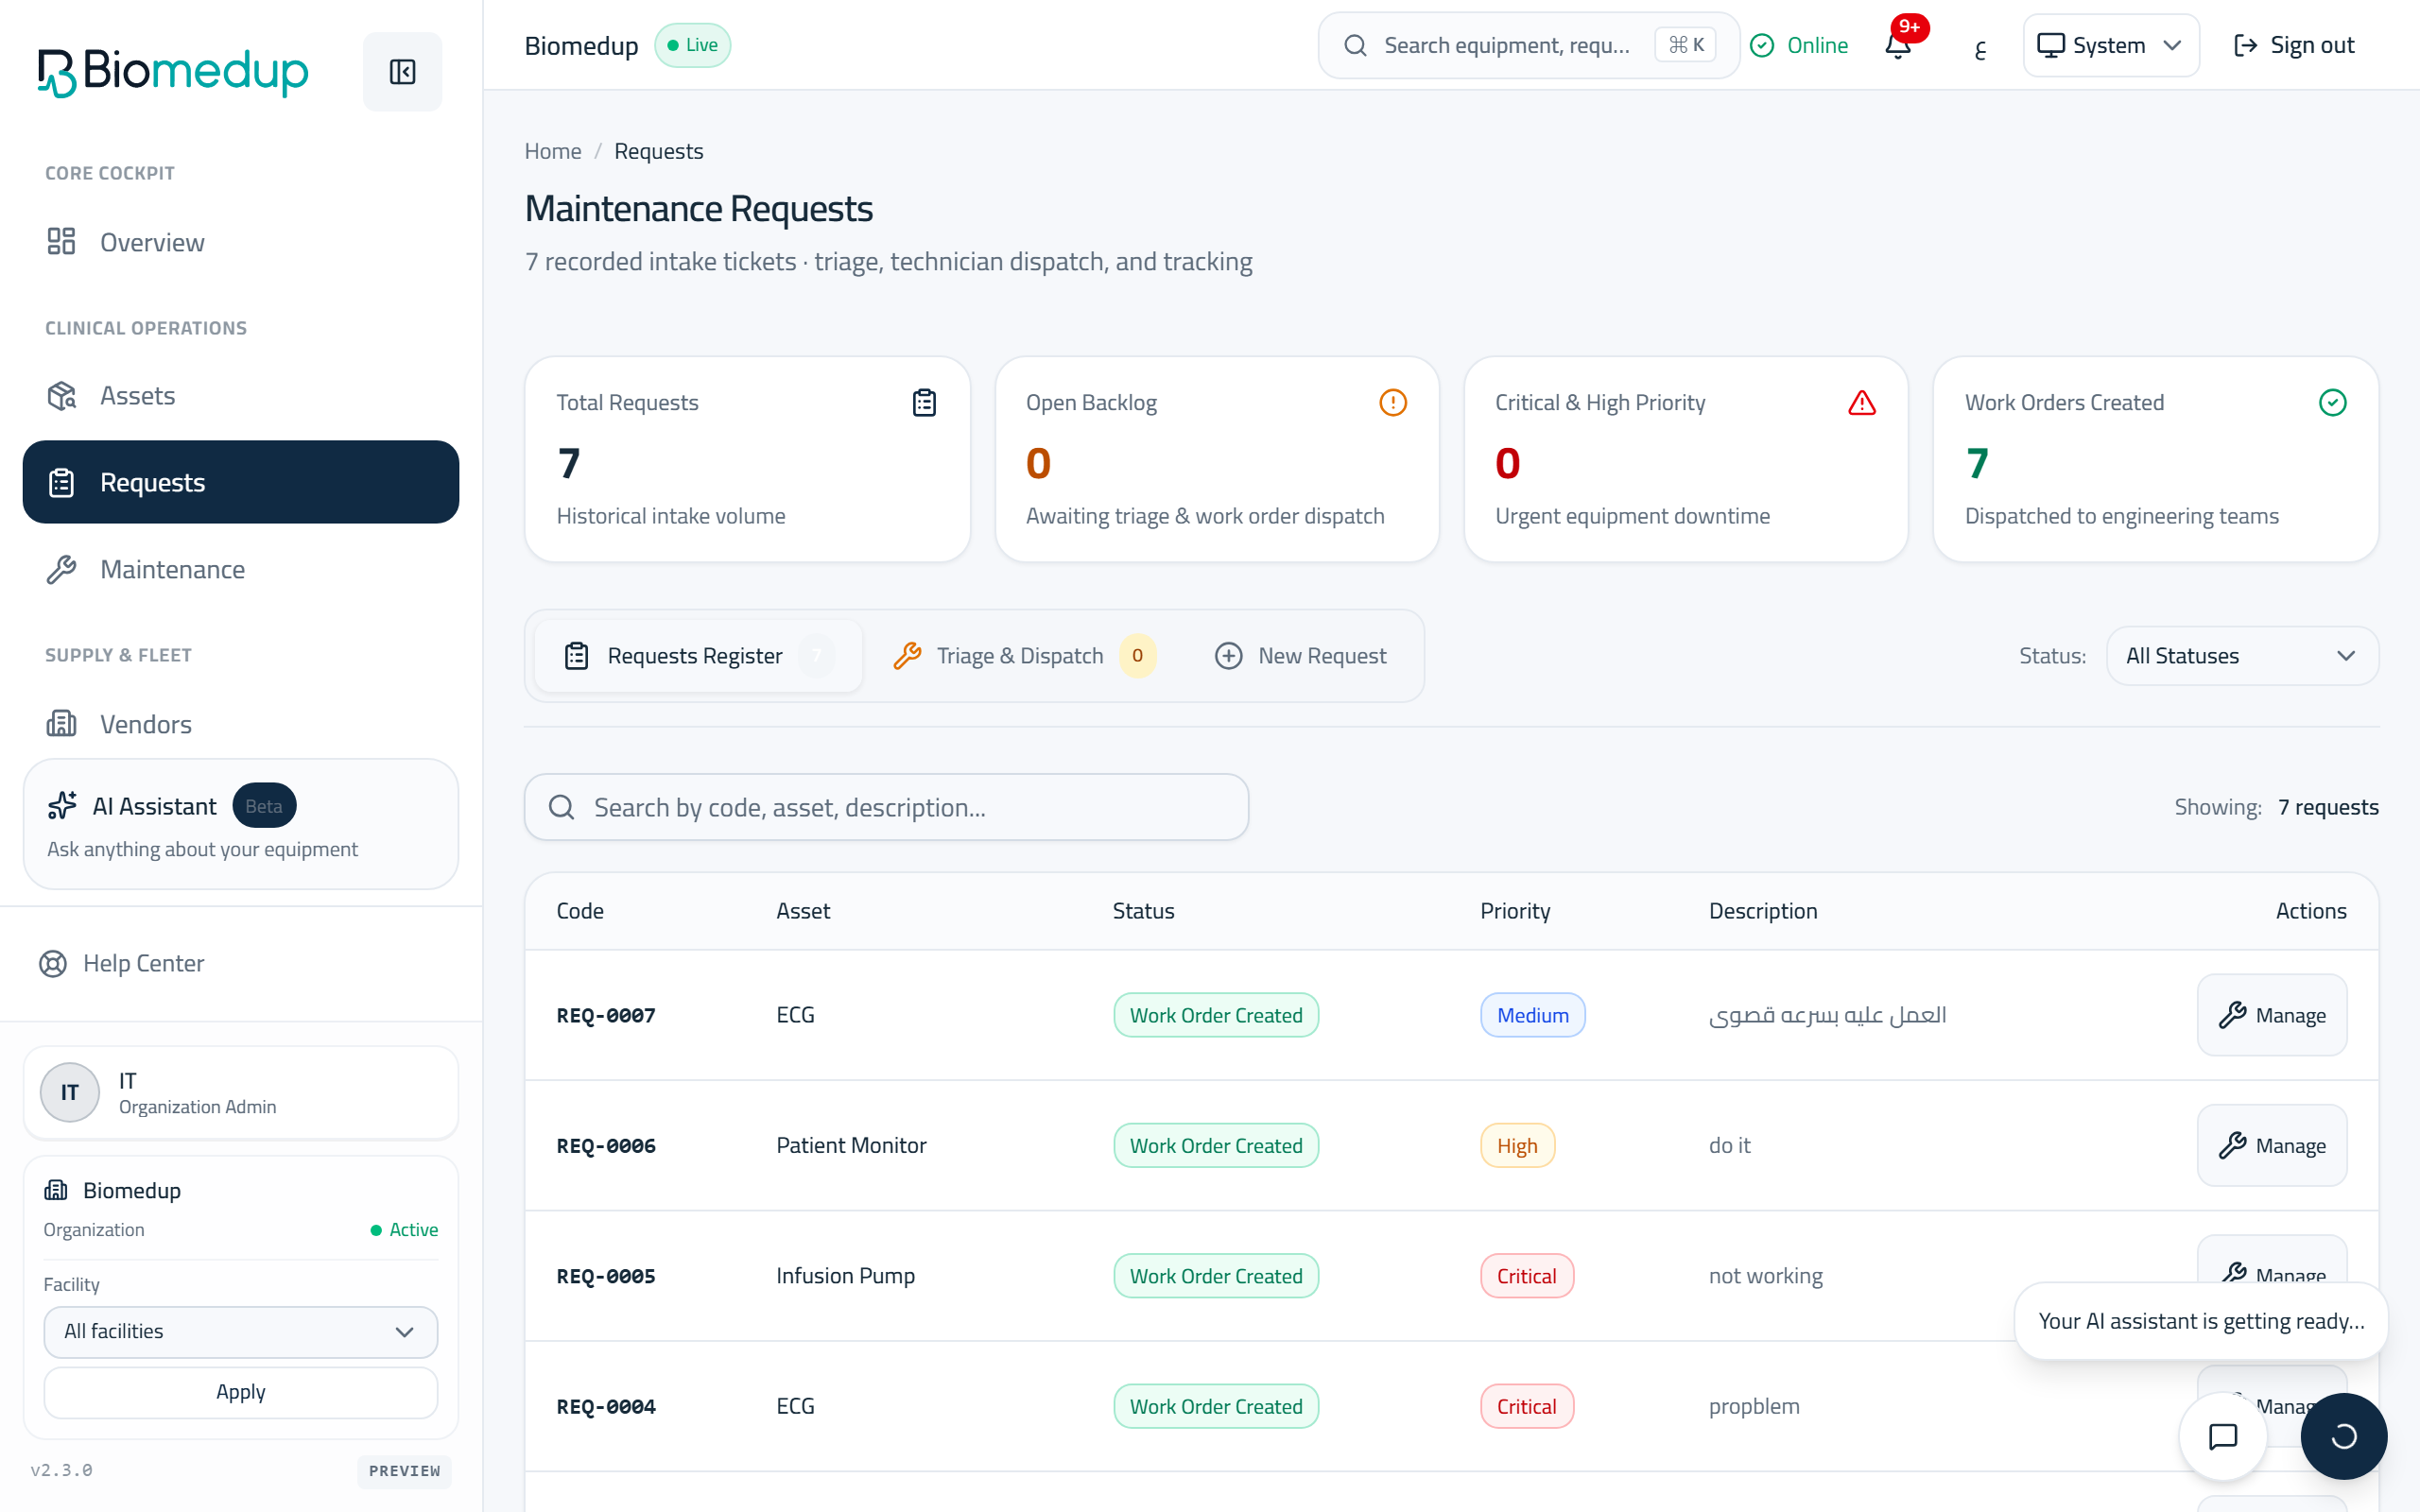Collapse the sidebar with the panel icon
Viewport: 2420px width, 1512px height.
tap(402, 71)
